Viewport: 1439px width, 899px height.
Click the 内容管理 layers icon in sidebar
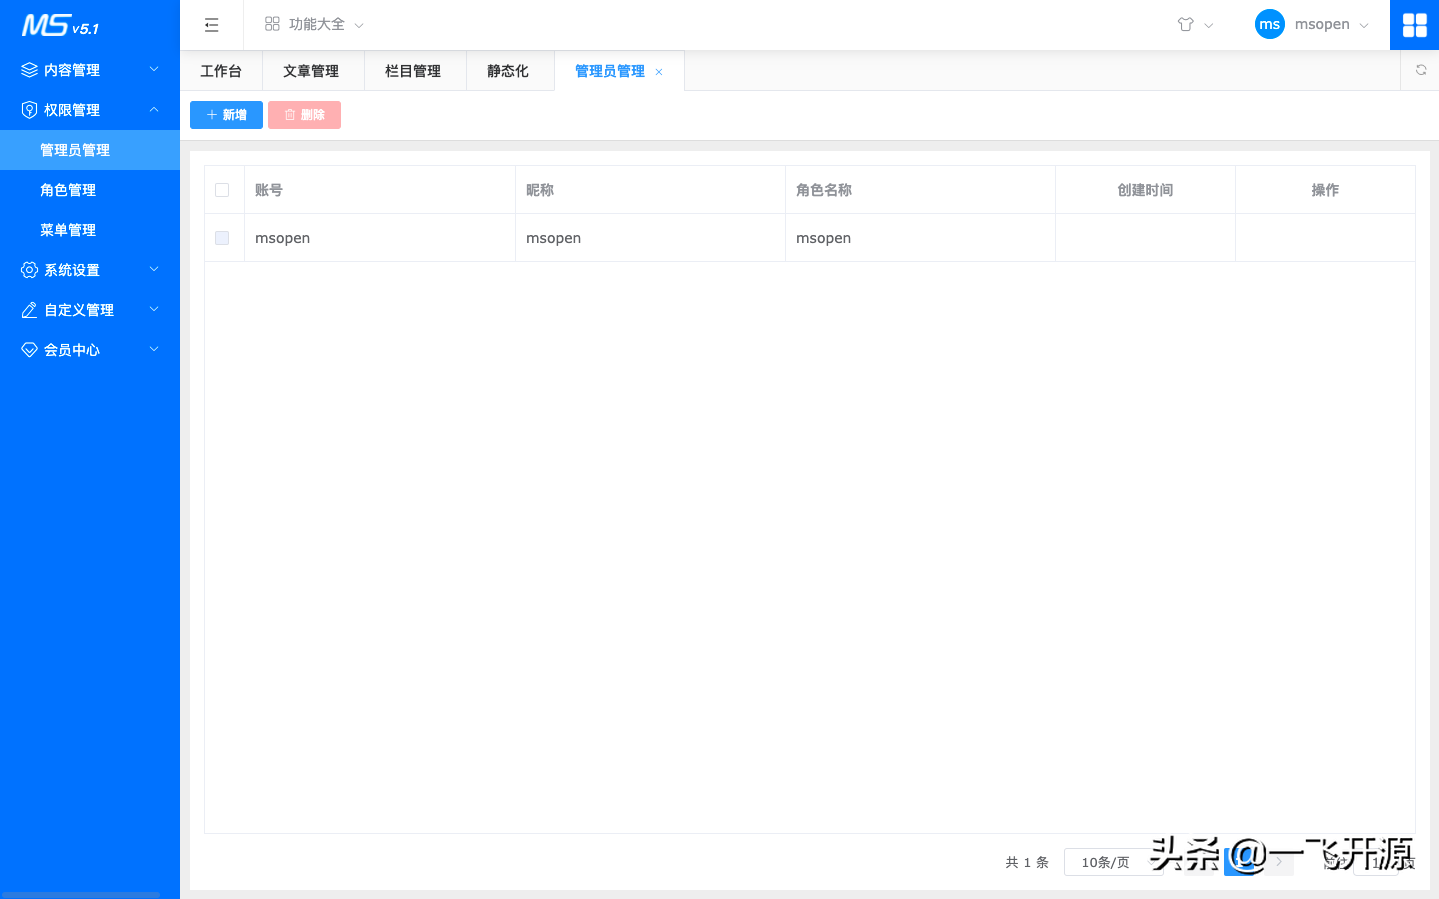pos(29,69)
